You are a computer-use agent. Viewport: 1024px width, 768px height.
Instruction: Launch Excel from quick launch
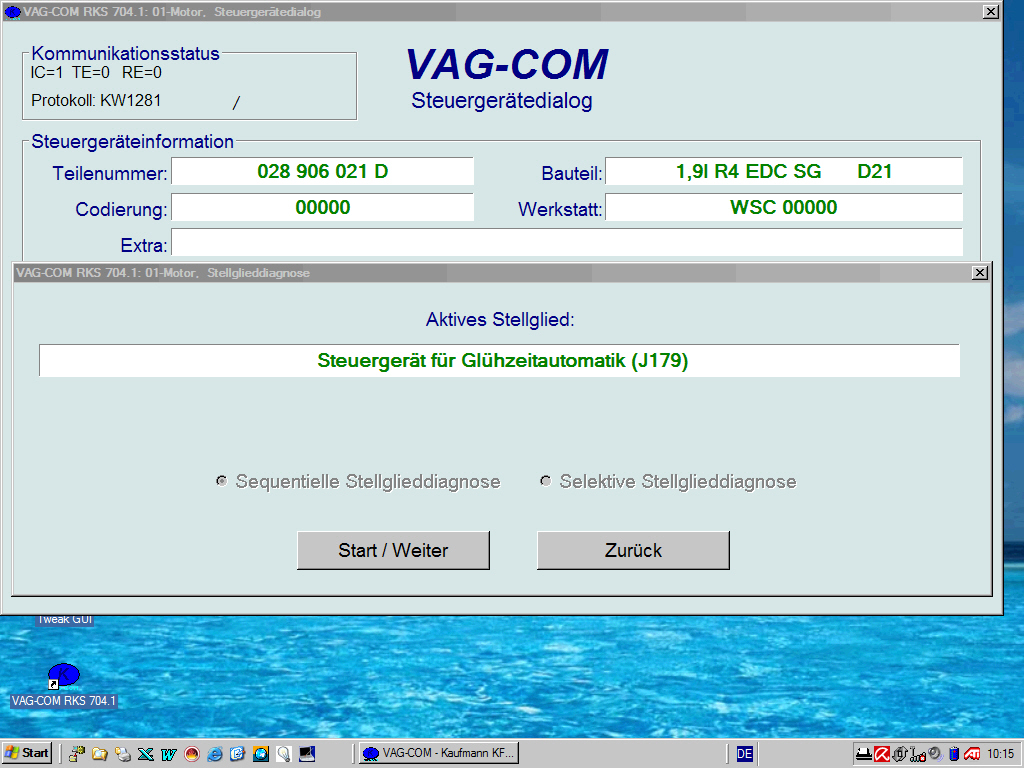click(146, 754)
